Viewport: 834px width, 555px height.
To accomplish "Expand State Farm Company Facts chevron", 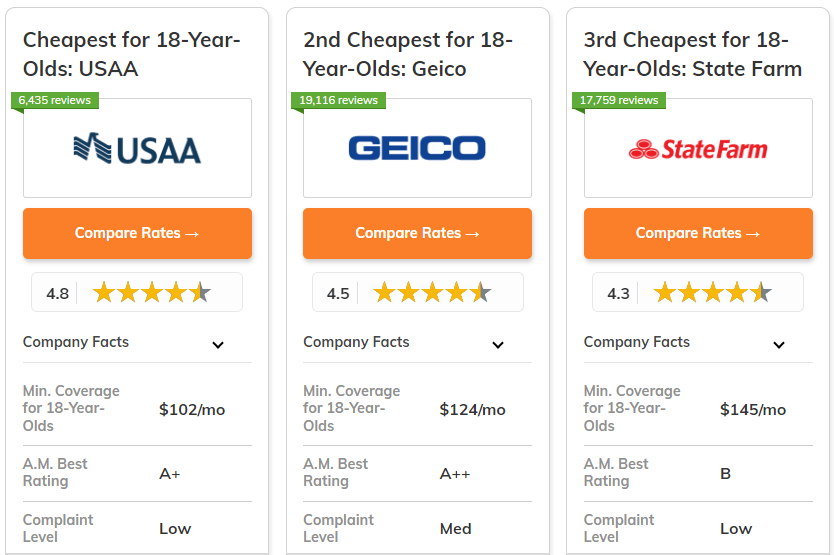I will (x=779, y=345).
